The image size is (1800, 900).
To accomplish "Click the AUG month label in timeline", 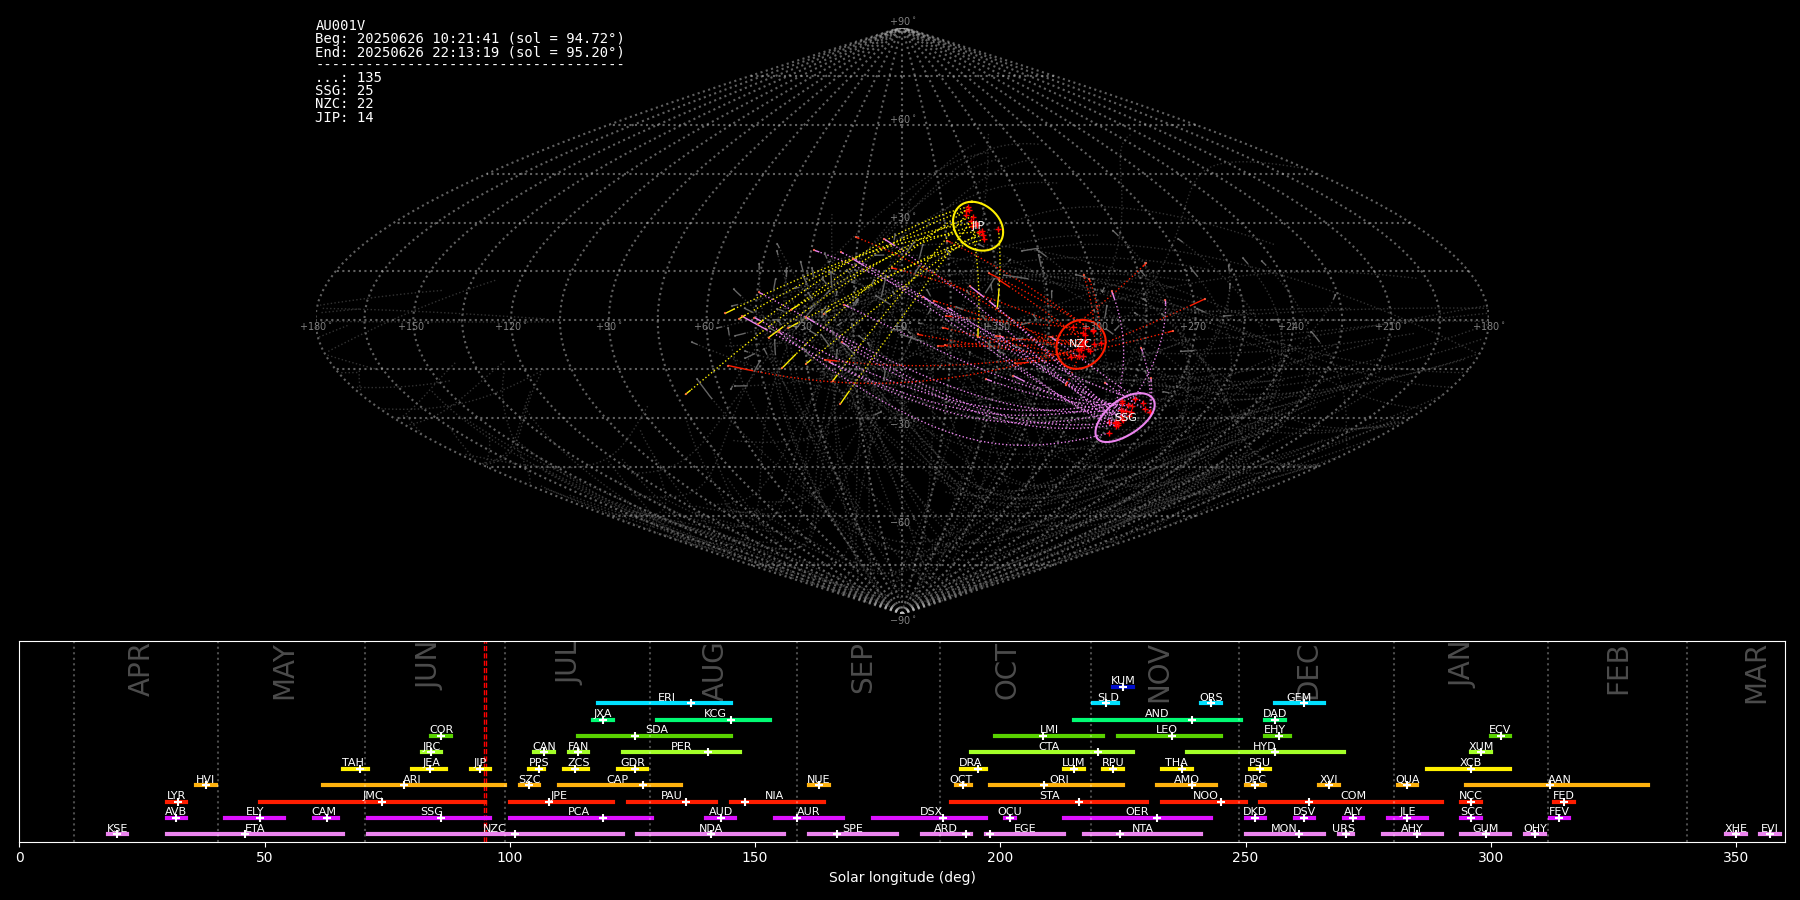I will click(x=713, y=672).
